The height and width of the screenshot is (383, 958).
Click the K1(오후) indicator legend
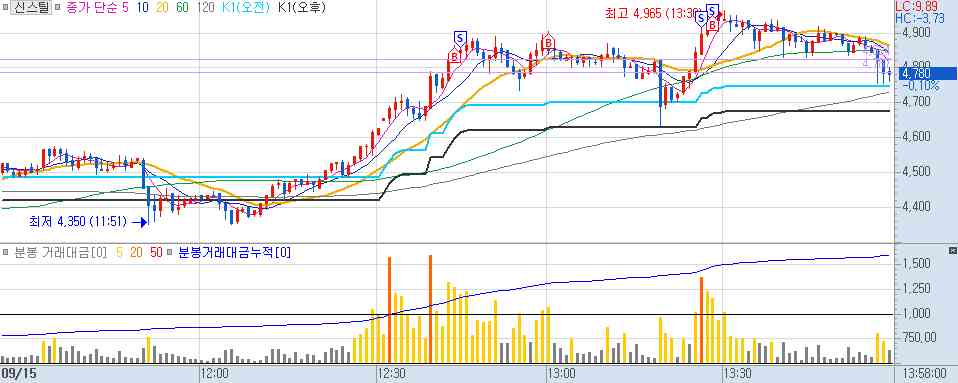tap(302, 8)
